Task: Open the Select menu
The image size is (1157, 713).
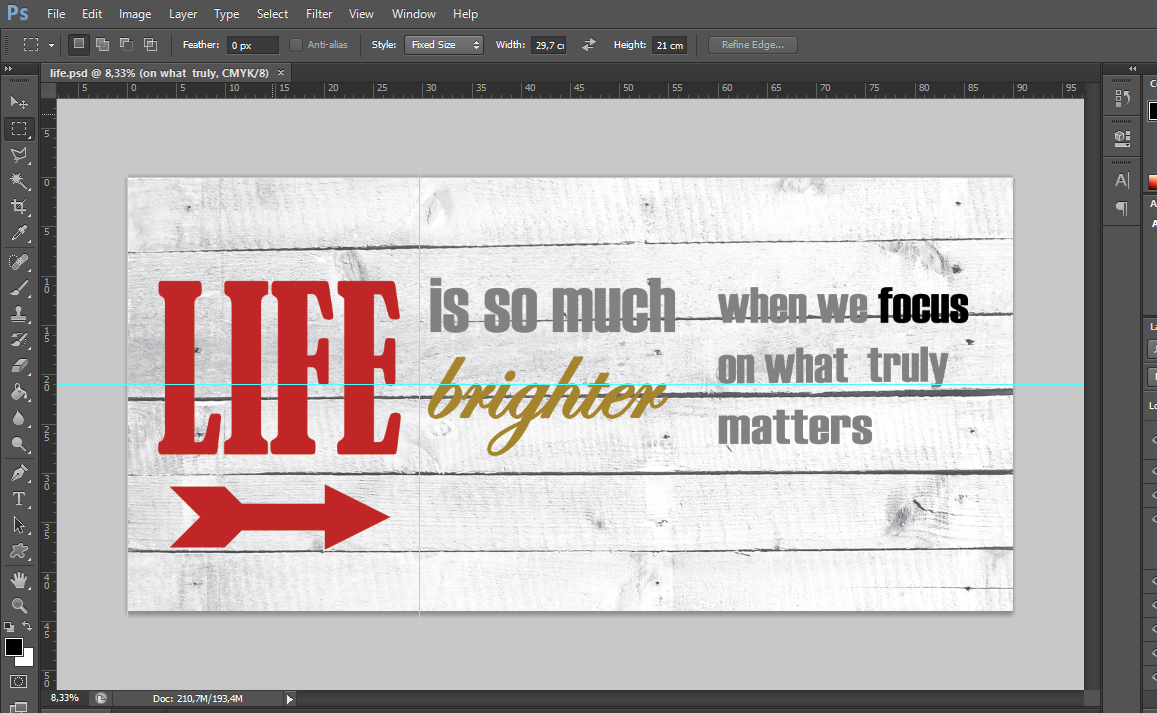Action: (x=272, y=14)
